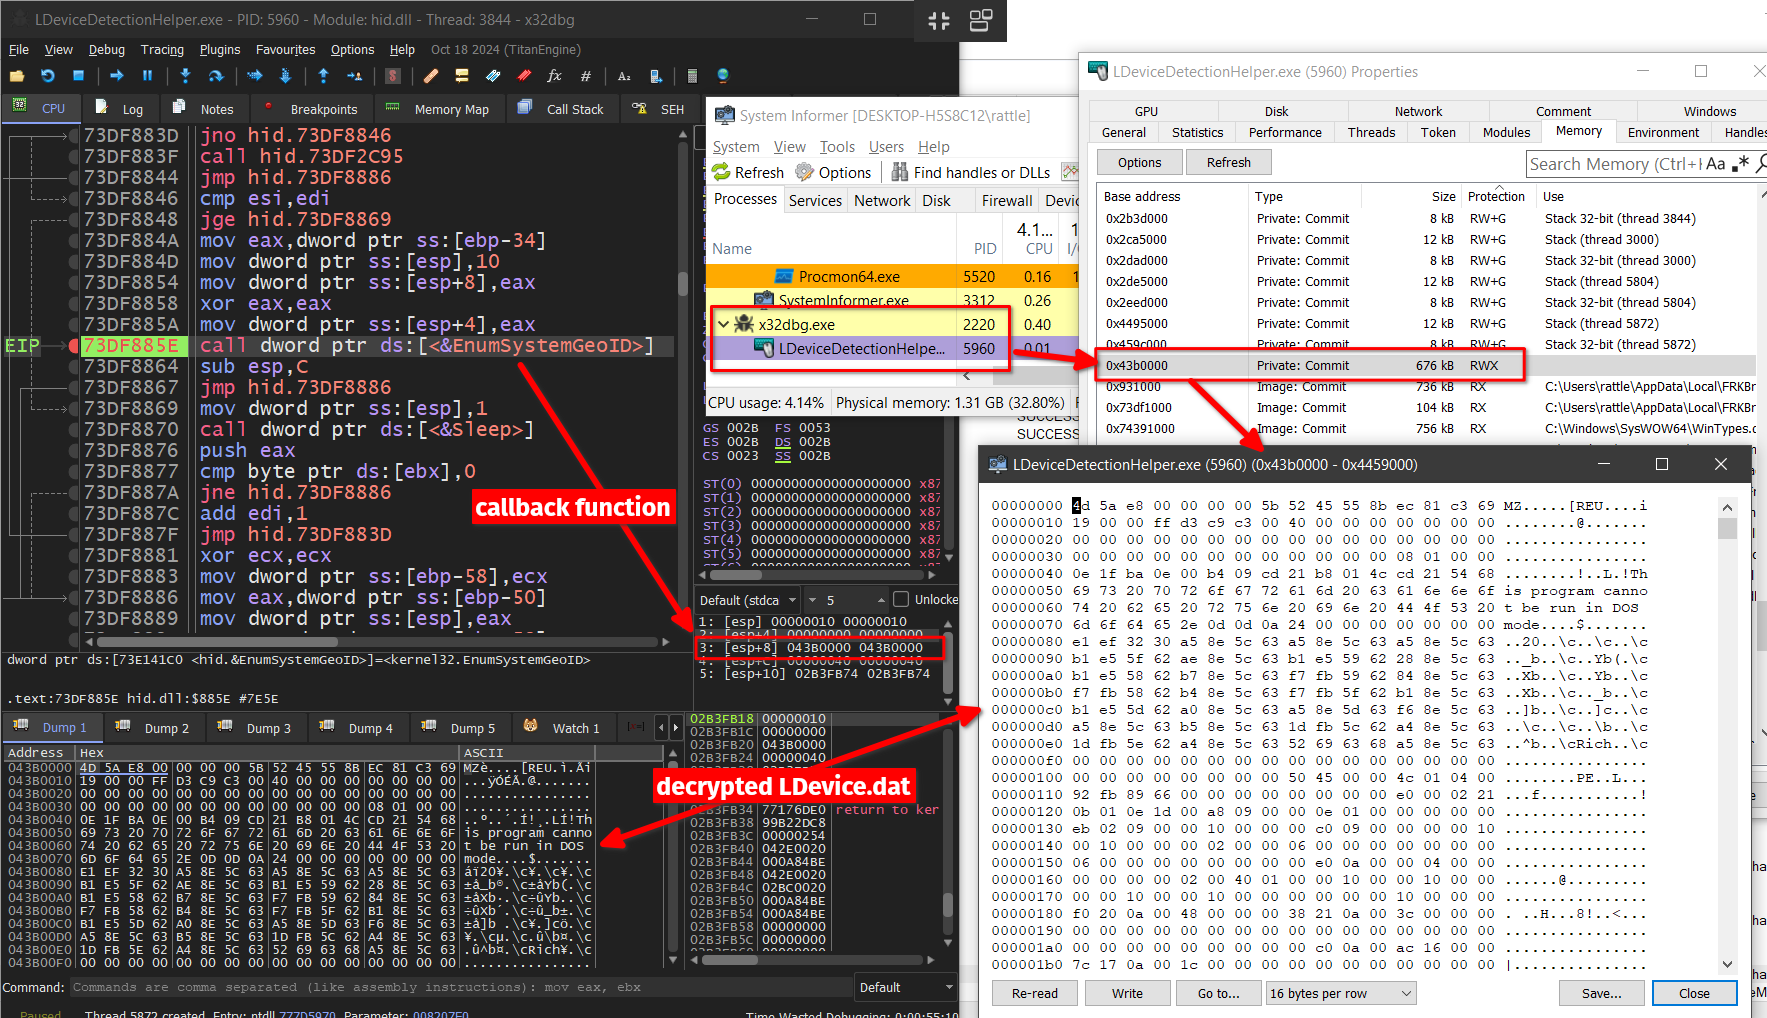This screenshot has height=1018, width=1767.
Task: Open the Functions fx icon
Action: point(554,76)
